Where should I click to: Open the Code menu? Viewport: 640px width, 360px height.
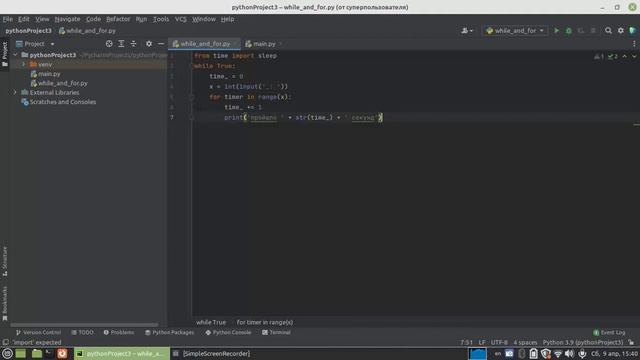coord(93,19)
